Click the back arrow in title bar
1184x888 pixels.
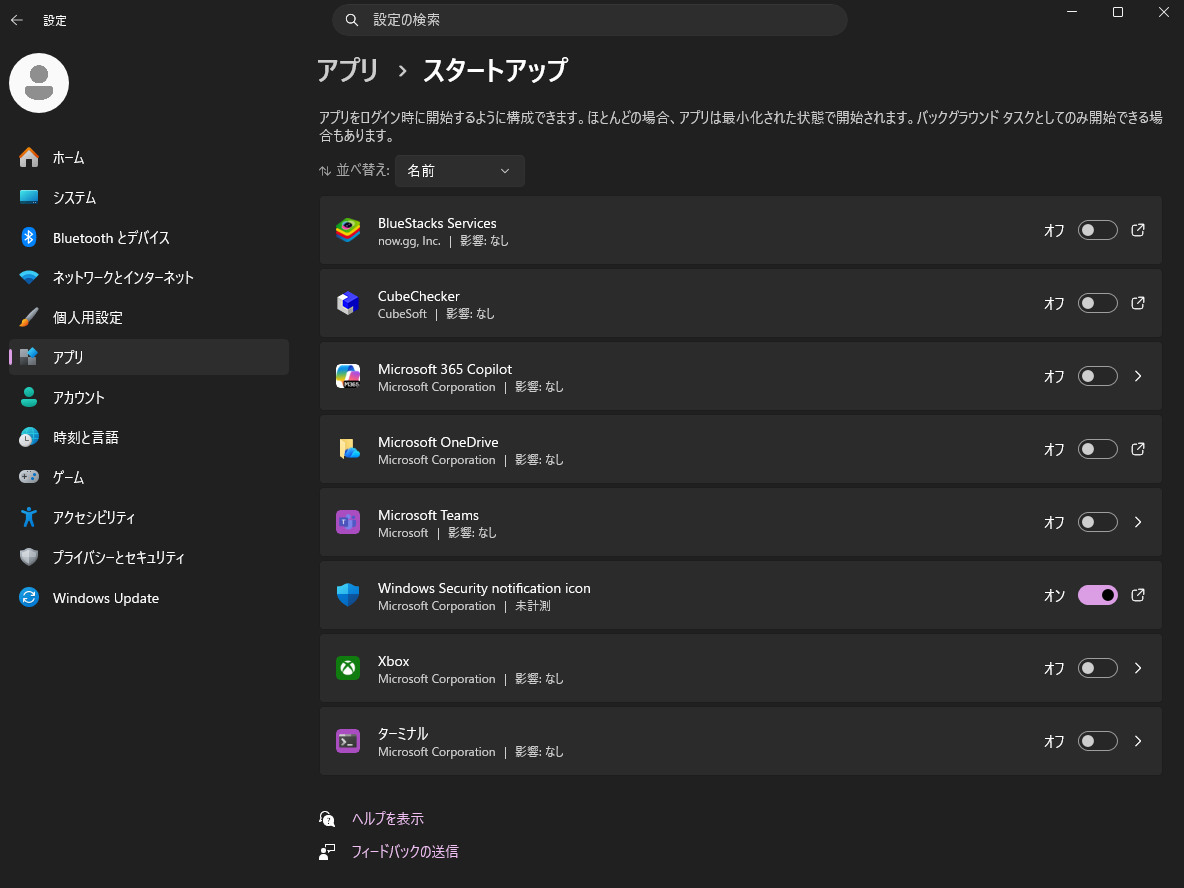click(17, 20)
